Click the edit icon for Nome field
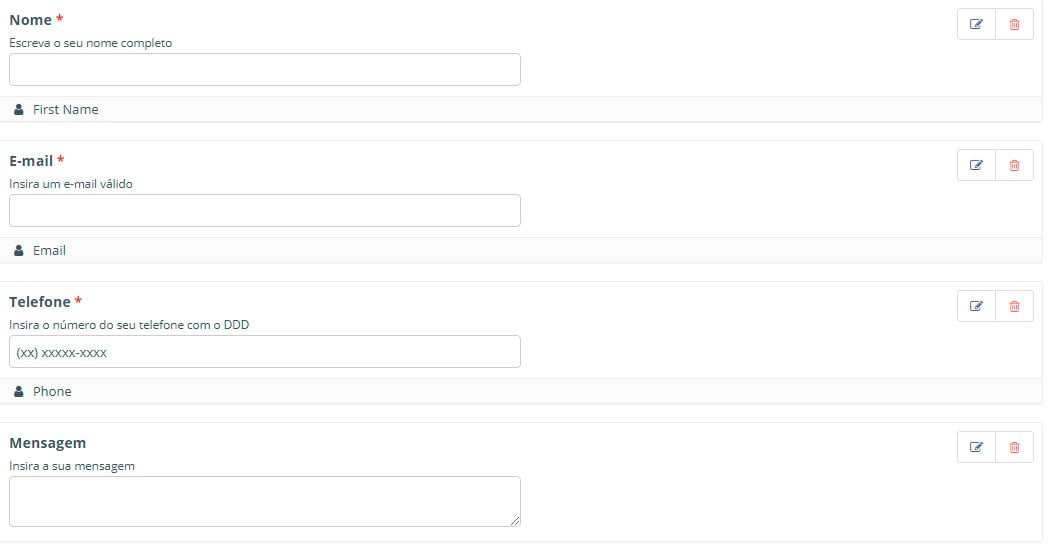Screen dimensions: 1051x547 (977, 25)
